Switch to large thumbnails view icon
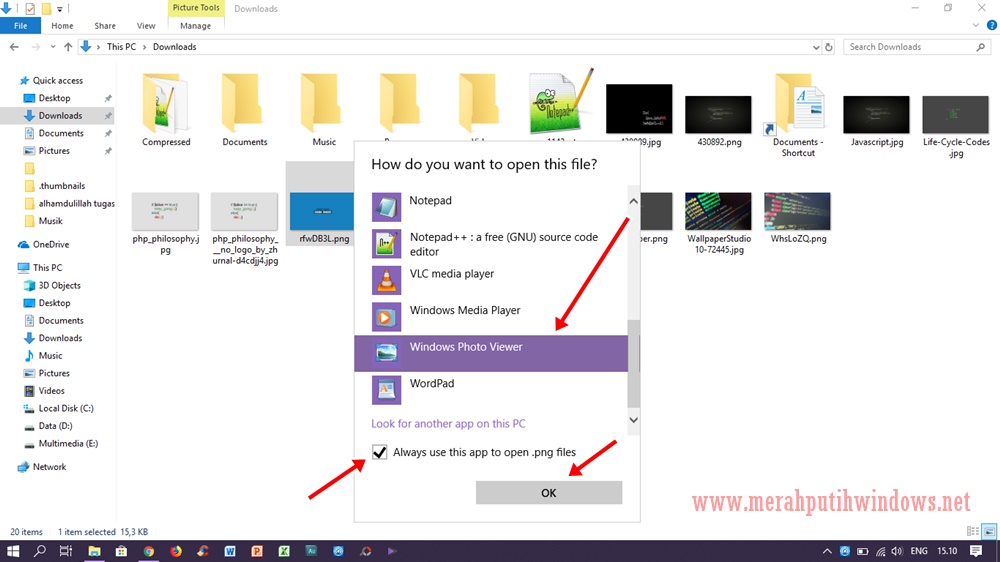The image size is (1000, 562). pyautogui.click(x=989, y=531)
